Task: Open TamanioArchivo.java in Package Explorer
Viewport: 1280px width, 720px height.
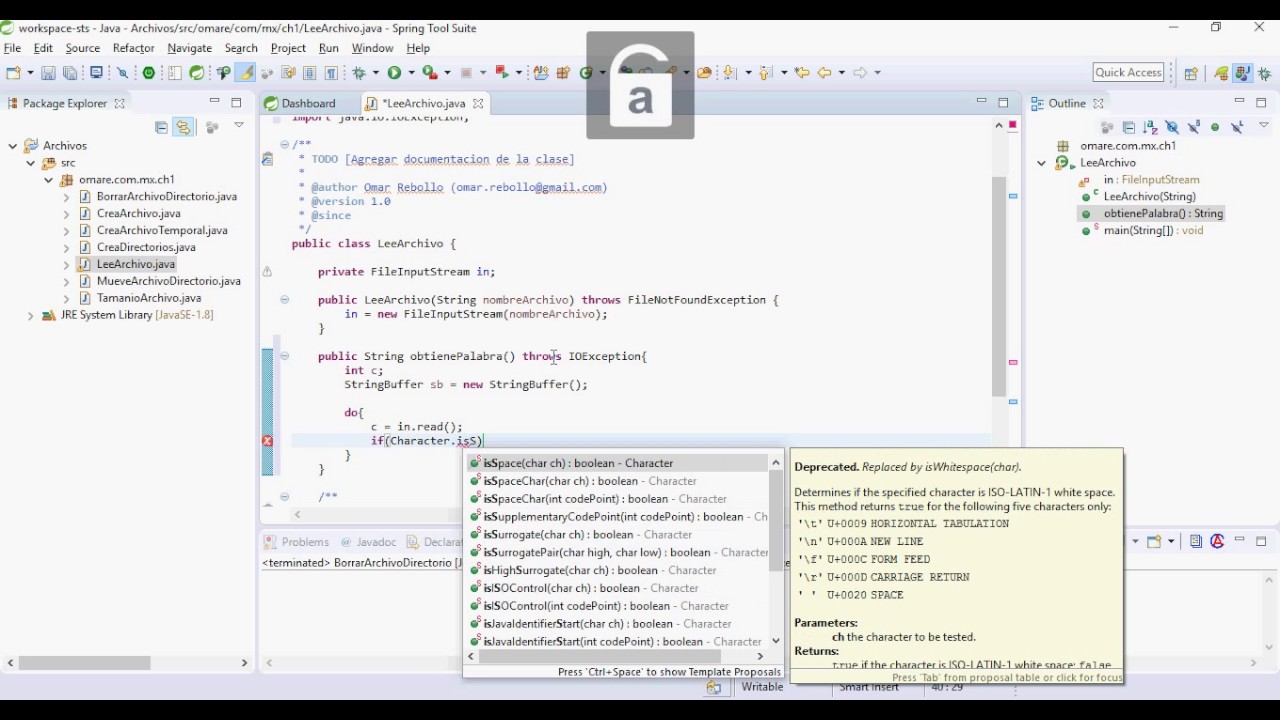Action: (149, 298)
